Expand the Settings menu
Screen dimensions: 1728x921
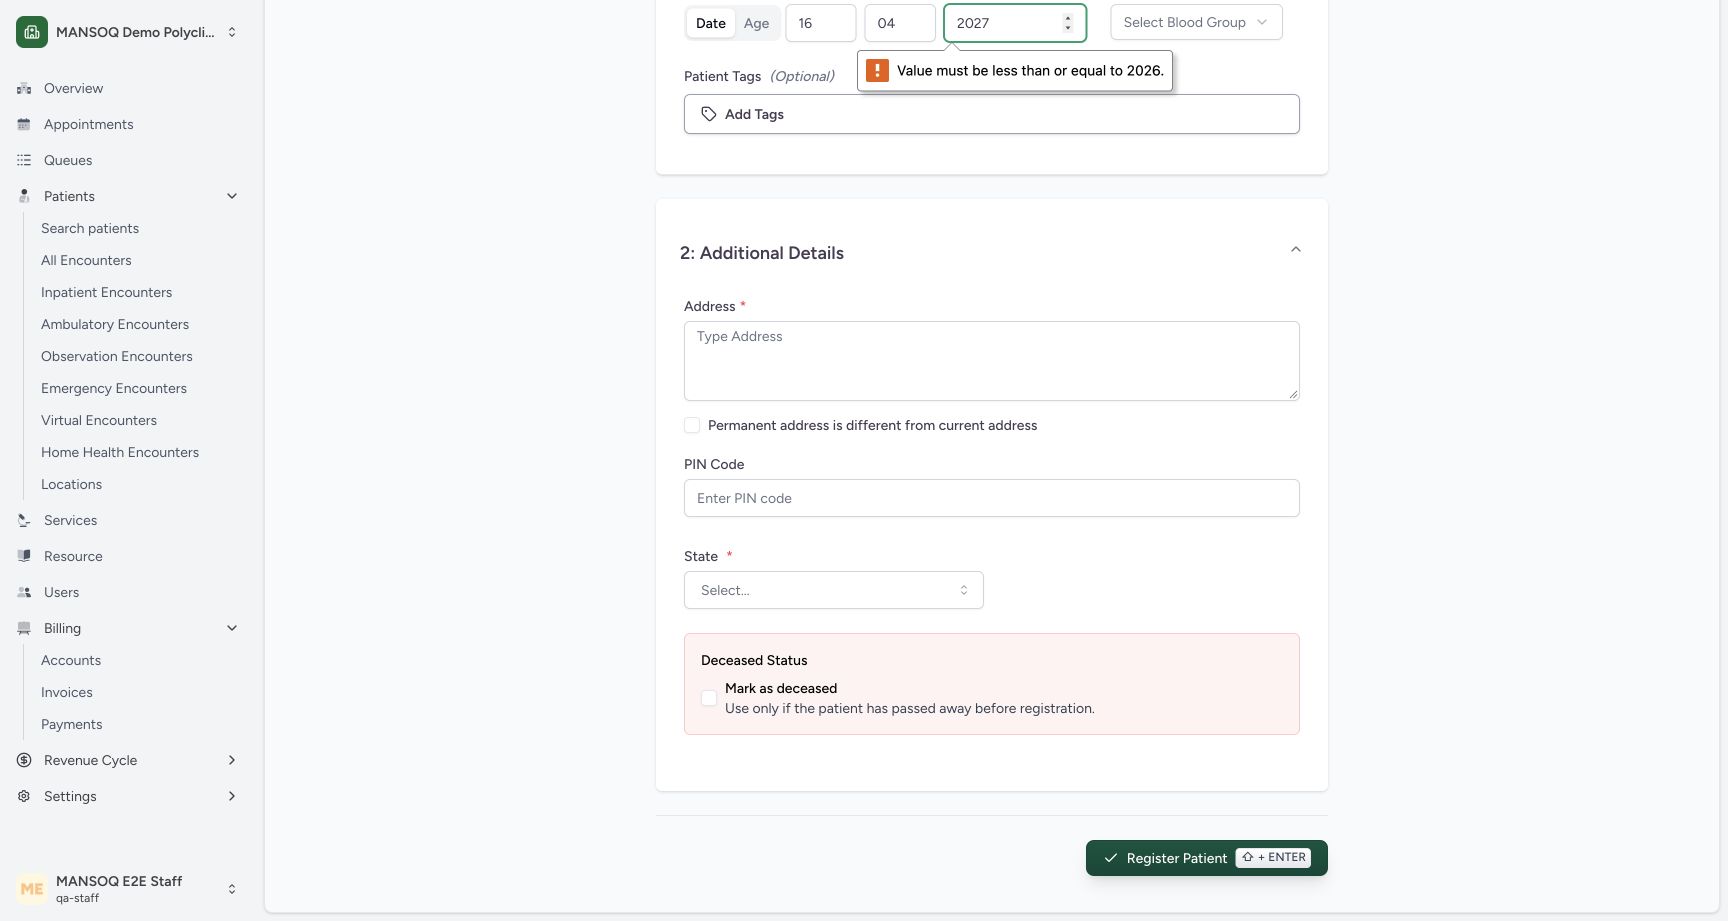pyautogui.click(x=232, y=796)
